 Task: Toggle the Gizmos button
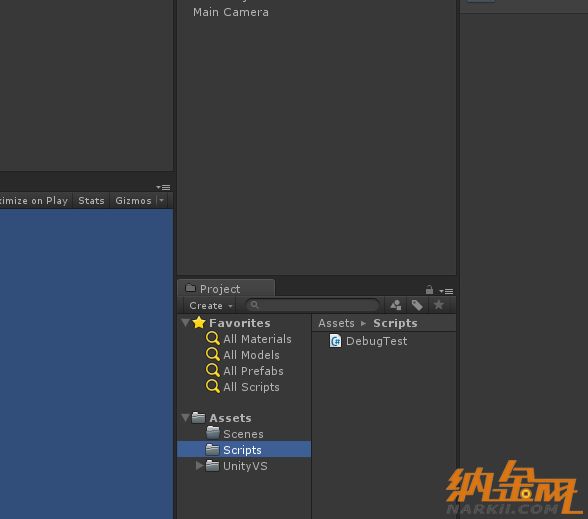(x=133, y=201)
